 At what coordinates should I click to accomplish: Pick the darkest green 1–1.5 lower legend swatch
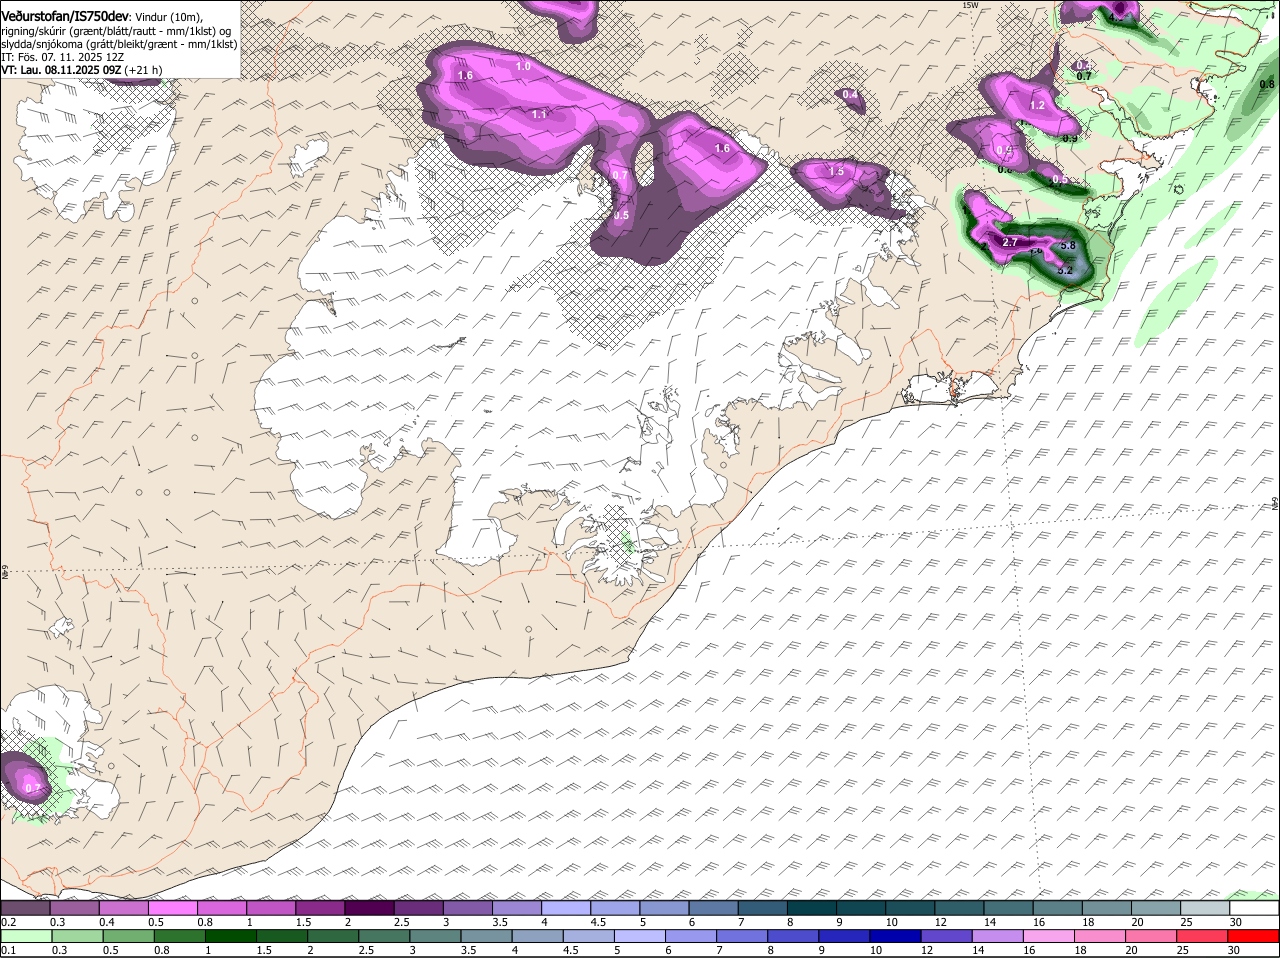tap(231, 936)
